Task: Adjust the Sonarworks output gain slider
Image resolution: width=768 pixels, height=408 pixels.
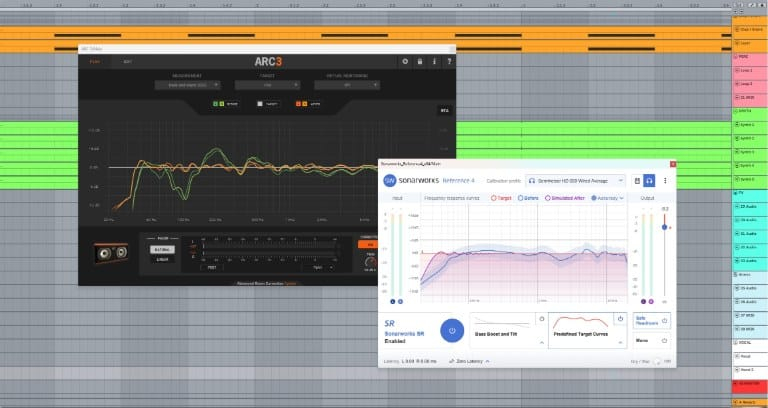Action: (x=665, y=227)
